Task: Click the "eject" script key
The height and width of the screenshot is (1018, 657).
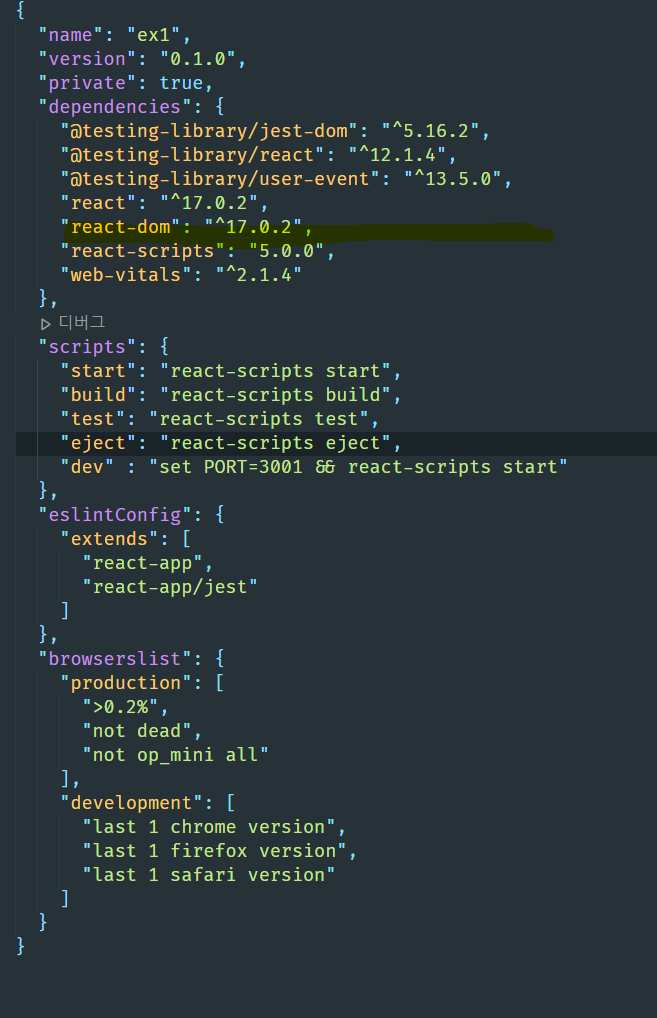Action: [x=99, y=443]
